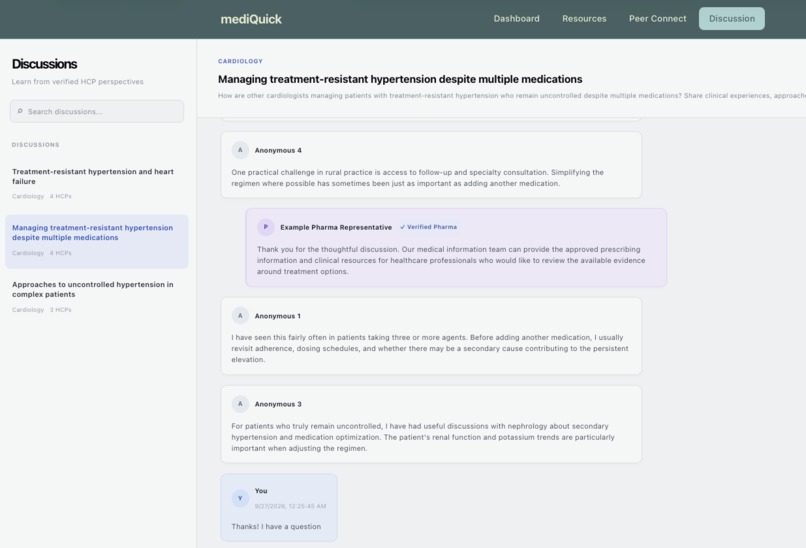Click the Anonymous 1 author name

click(x=278, y=316)
